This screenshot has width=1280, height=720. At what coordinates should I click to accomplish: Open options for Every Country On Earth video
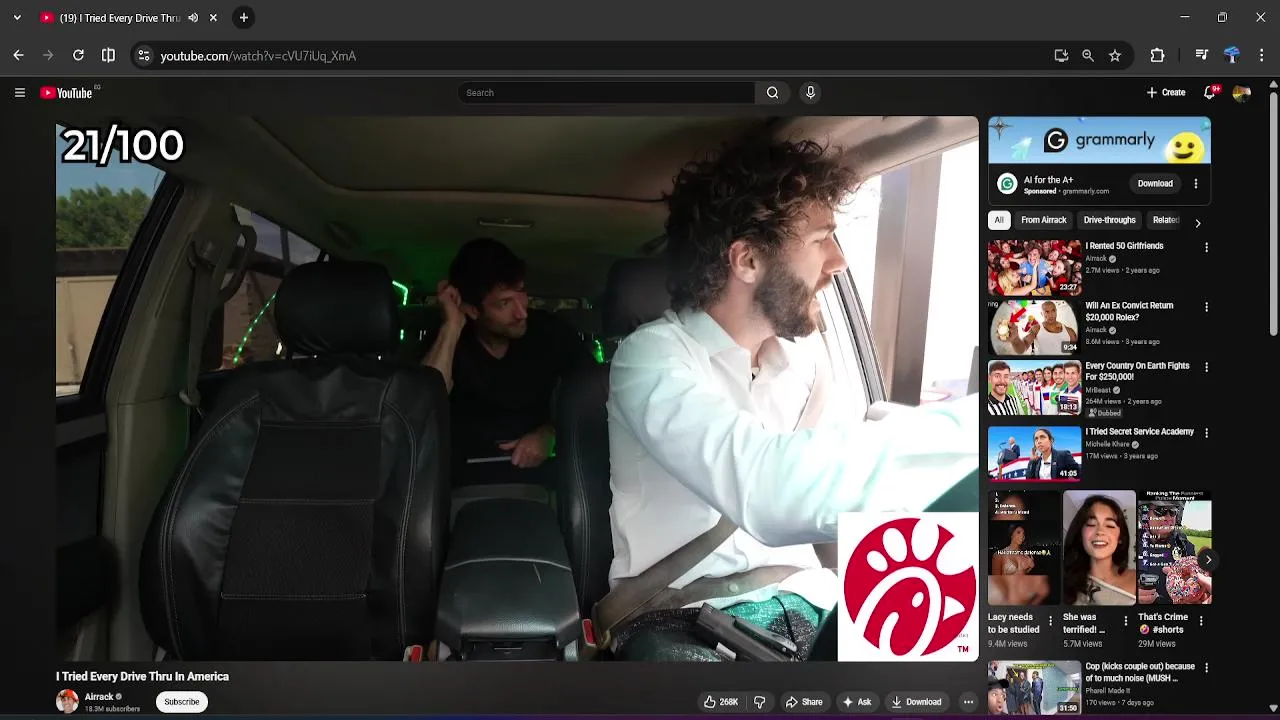(1206, 367)
